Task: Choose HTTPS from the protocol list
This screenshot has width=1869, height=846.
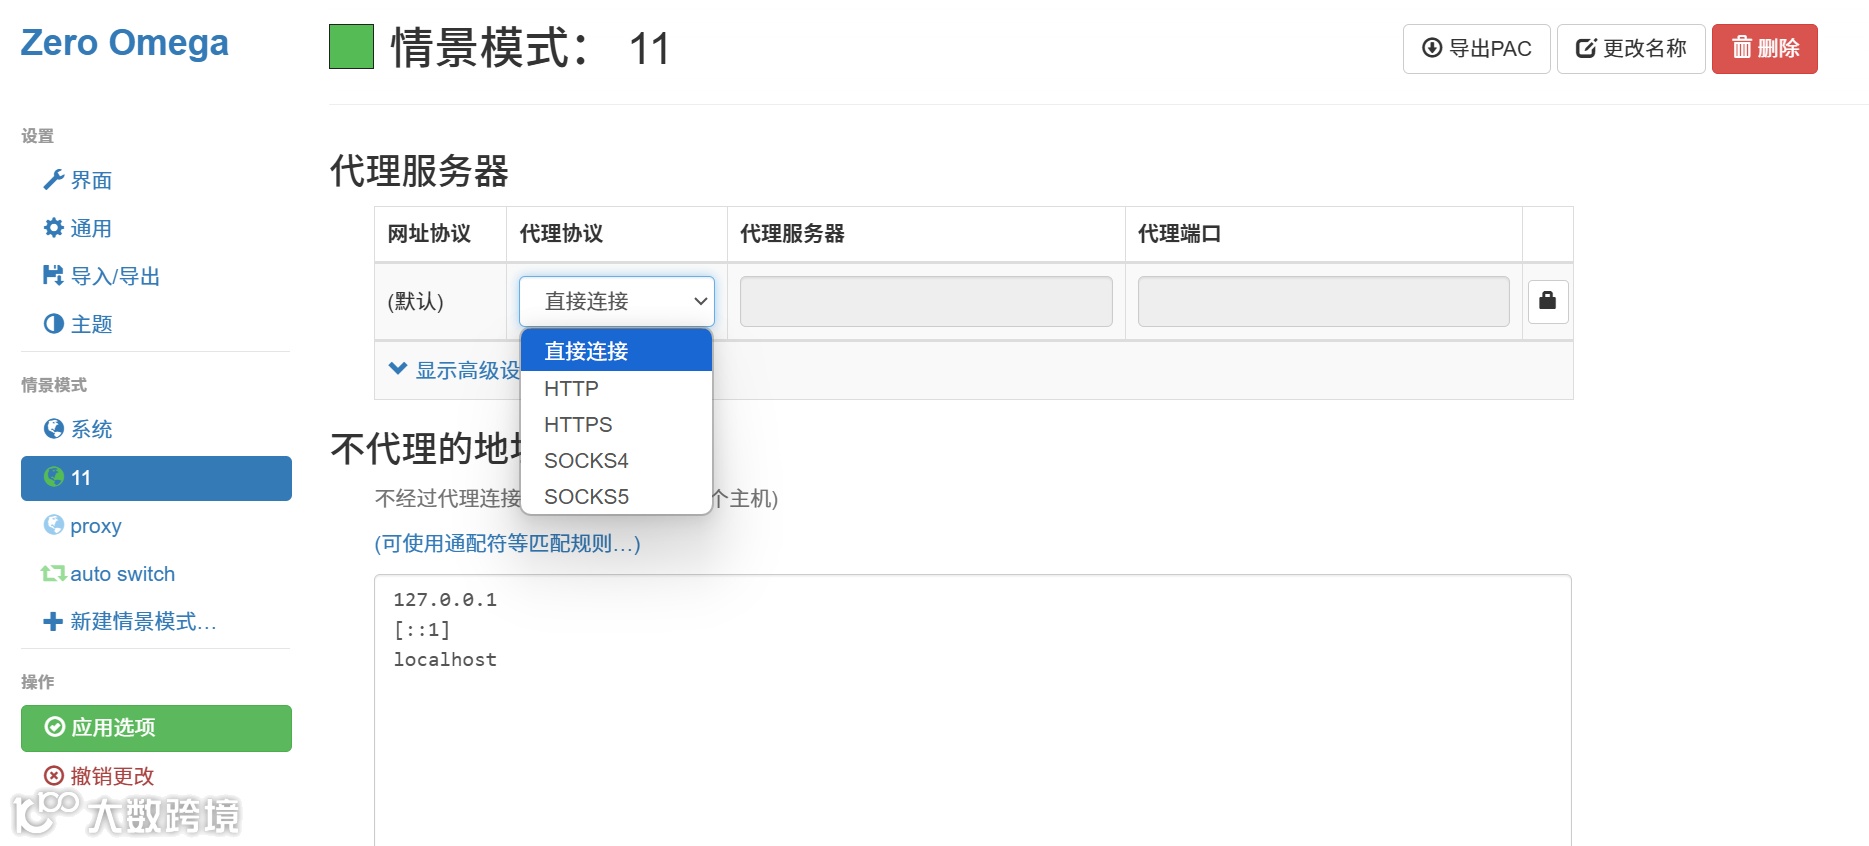Action: (616, 424)
